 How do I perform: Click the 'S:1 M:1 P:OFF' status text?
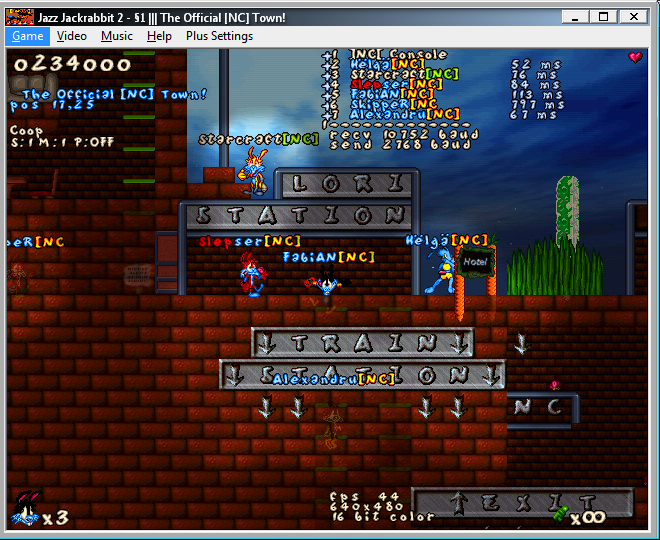tap(62, 142)
